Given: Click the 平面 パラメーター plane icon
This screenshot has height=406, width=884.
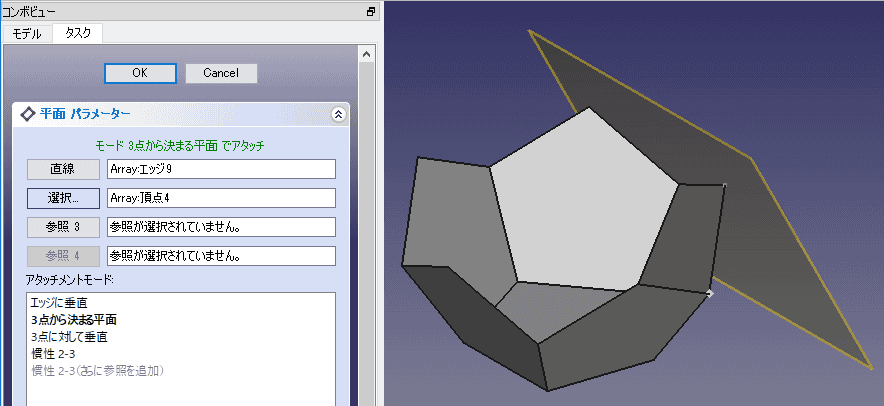Looking at the screenshot, I should pyautogui.click(x=28, y=114).
